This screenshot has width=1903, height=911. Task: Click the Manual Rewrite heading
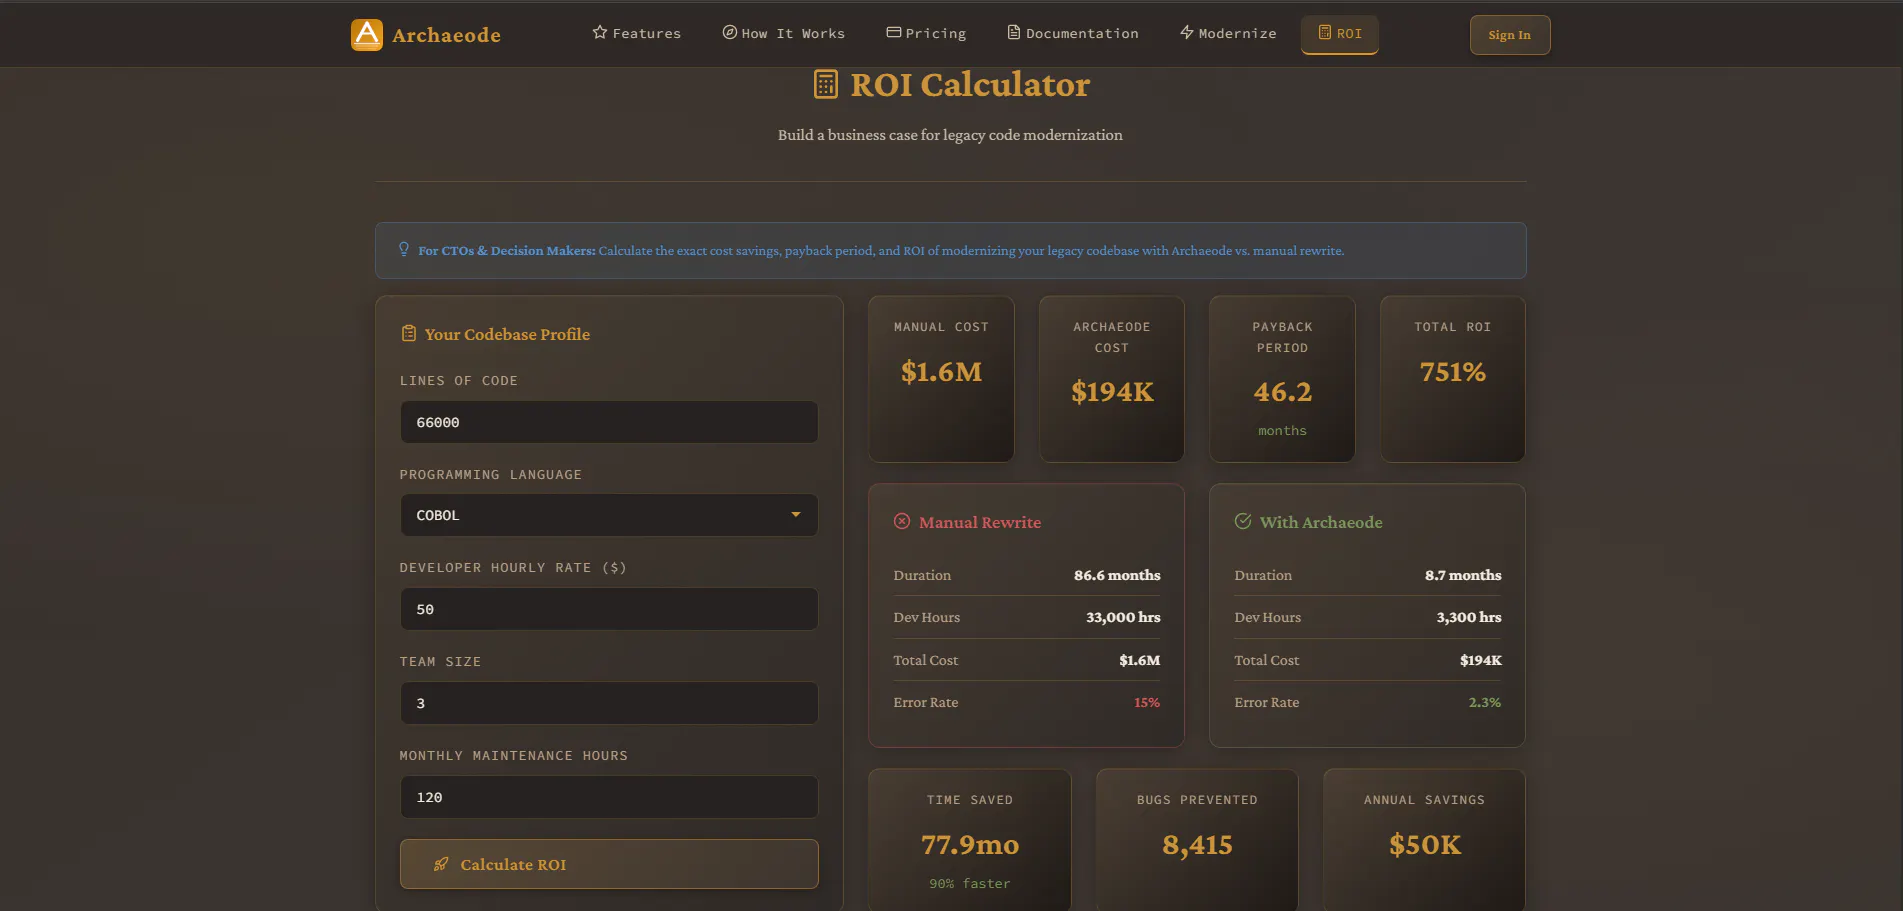tap(980, 522)
